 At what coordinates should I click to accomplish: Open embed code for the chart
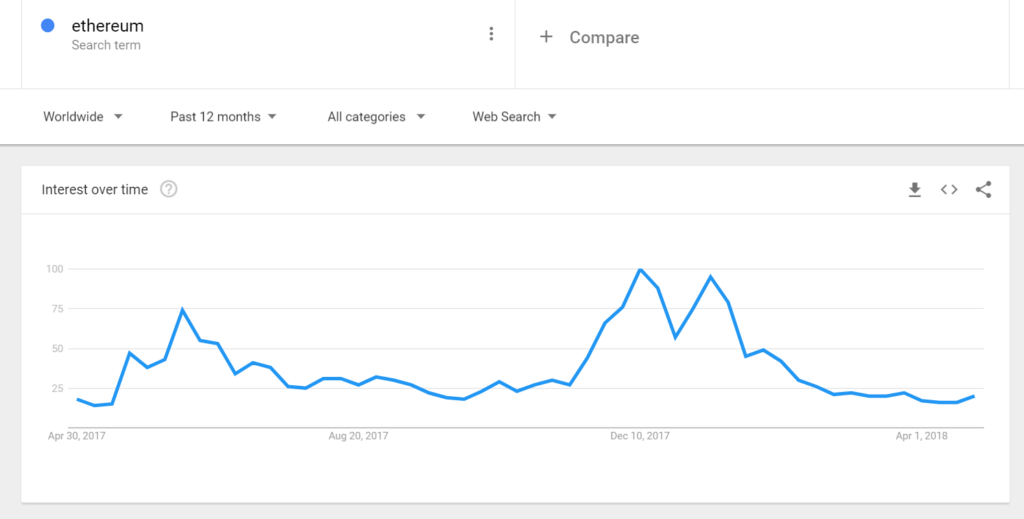949,189
